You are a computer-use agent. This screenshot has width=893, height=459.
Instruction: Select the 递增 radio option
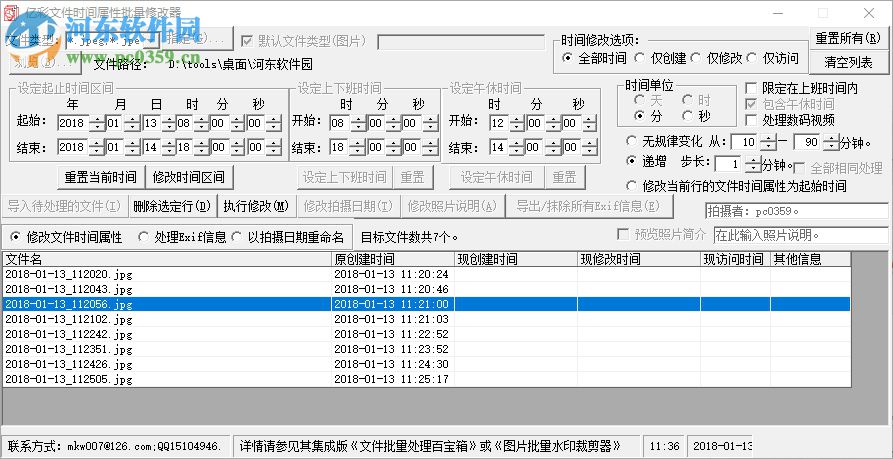[x=646, y=162]
